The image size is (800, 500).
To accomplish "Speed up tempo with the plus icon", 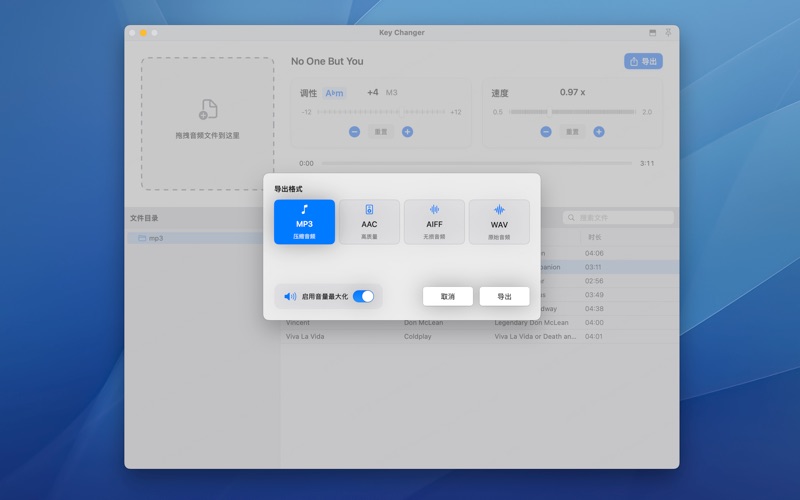I will [x=598, y=132].
